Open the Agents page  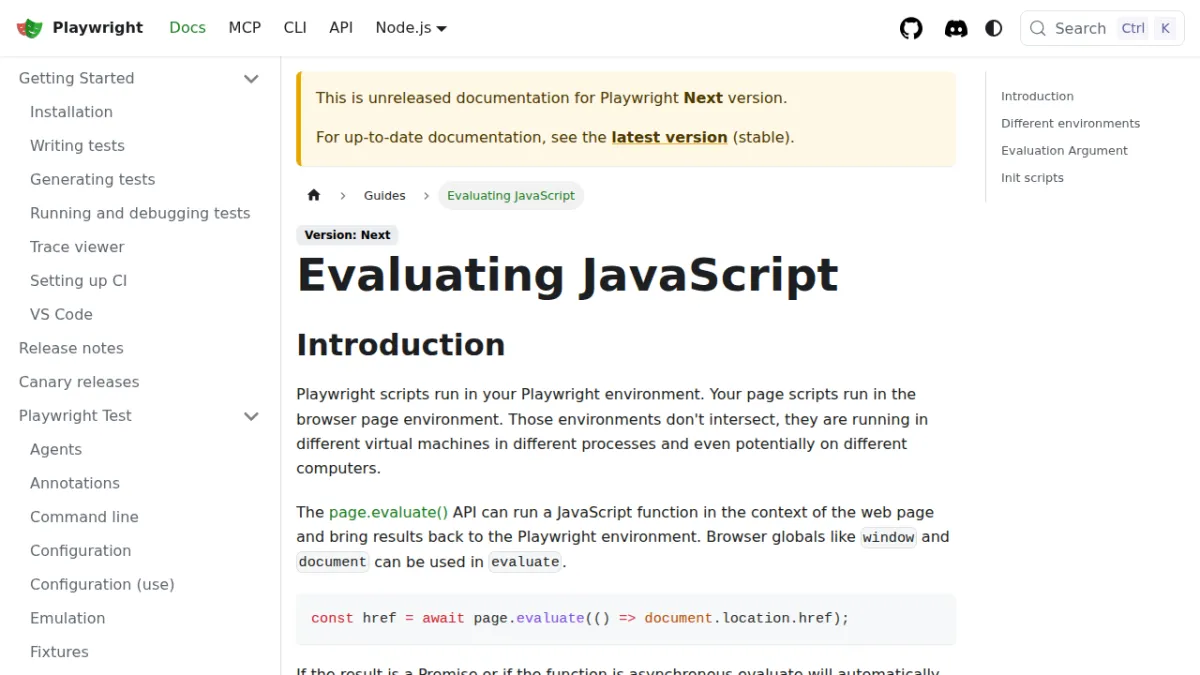56,450
